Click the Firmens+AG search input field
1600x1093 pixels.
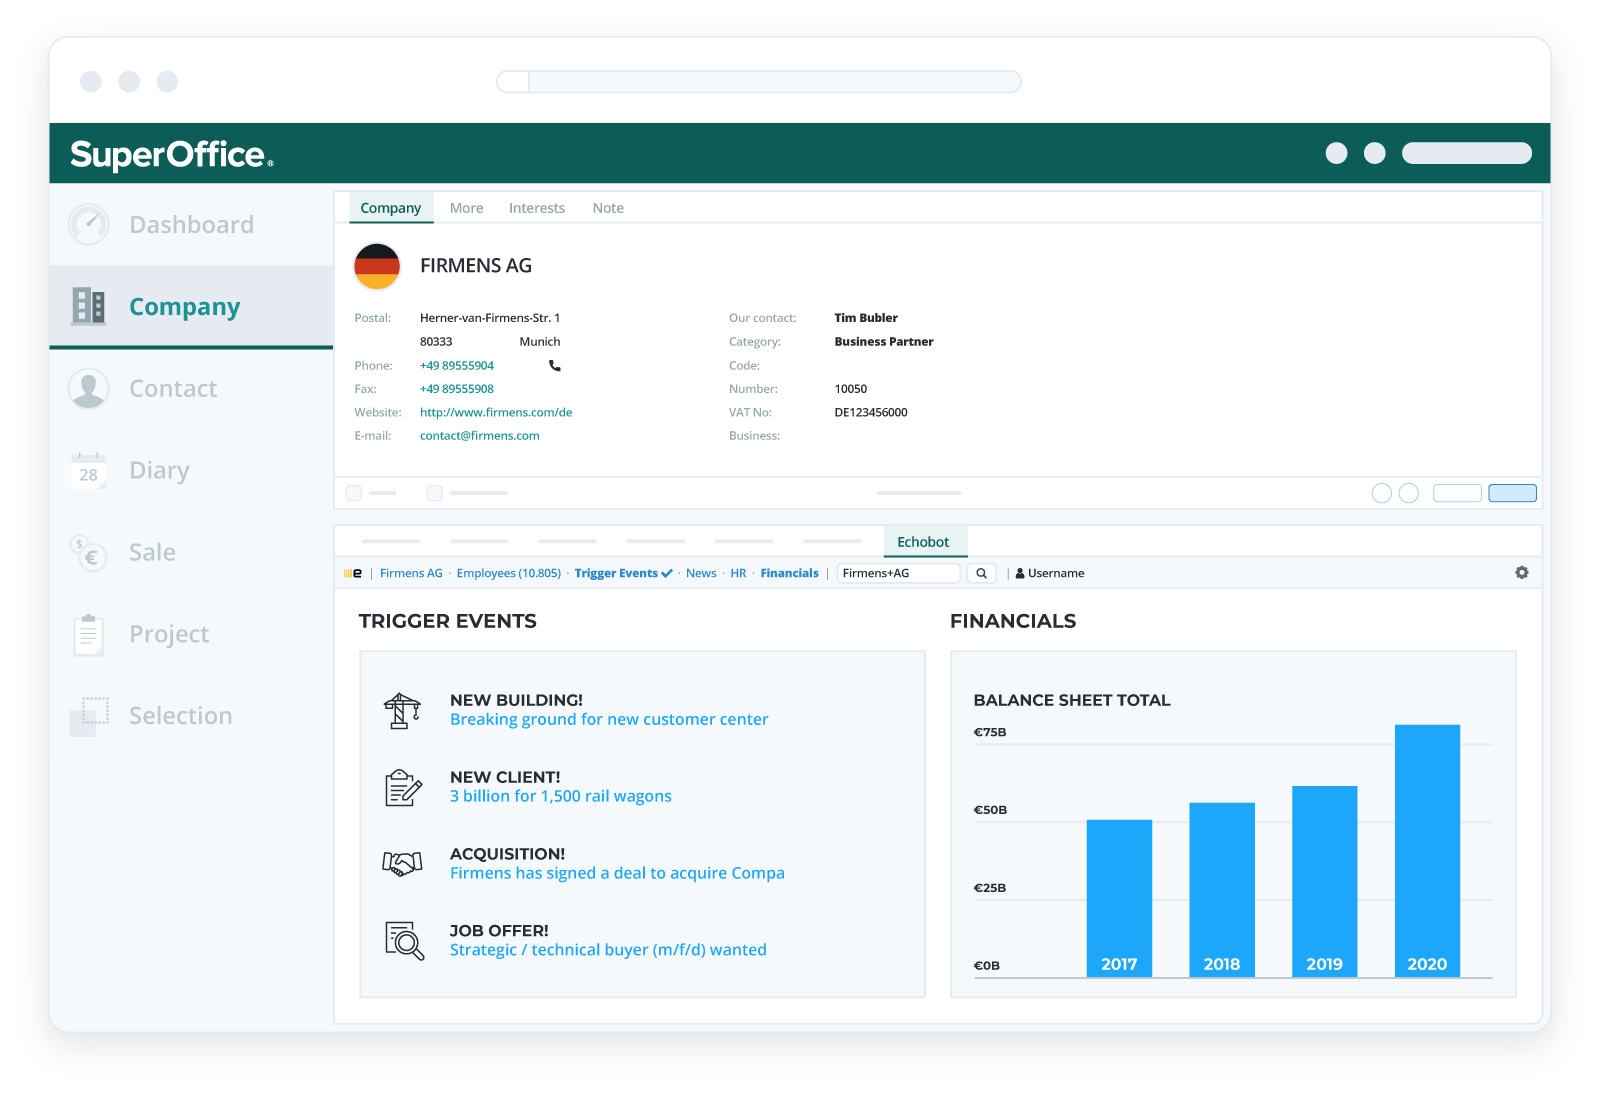[897, 572]
